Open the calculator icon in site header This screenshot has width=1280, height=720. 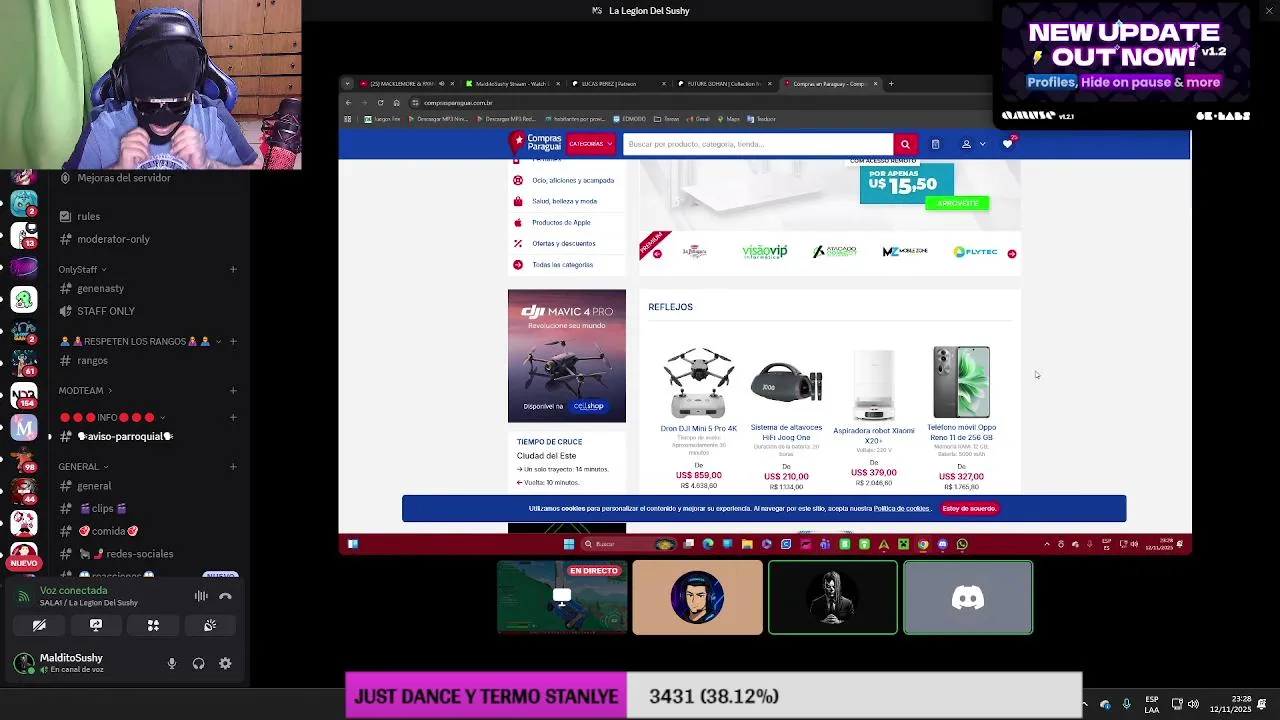(x=935, y=144)
